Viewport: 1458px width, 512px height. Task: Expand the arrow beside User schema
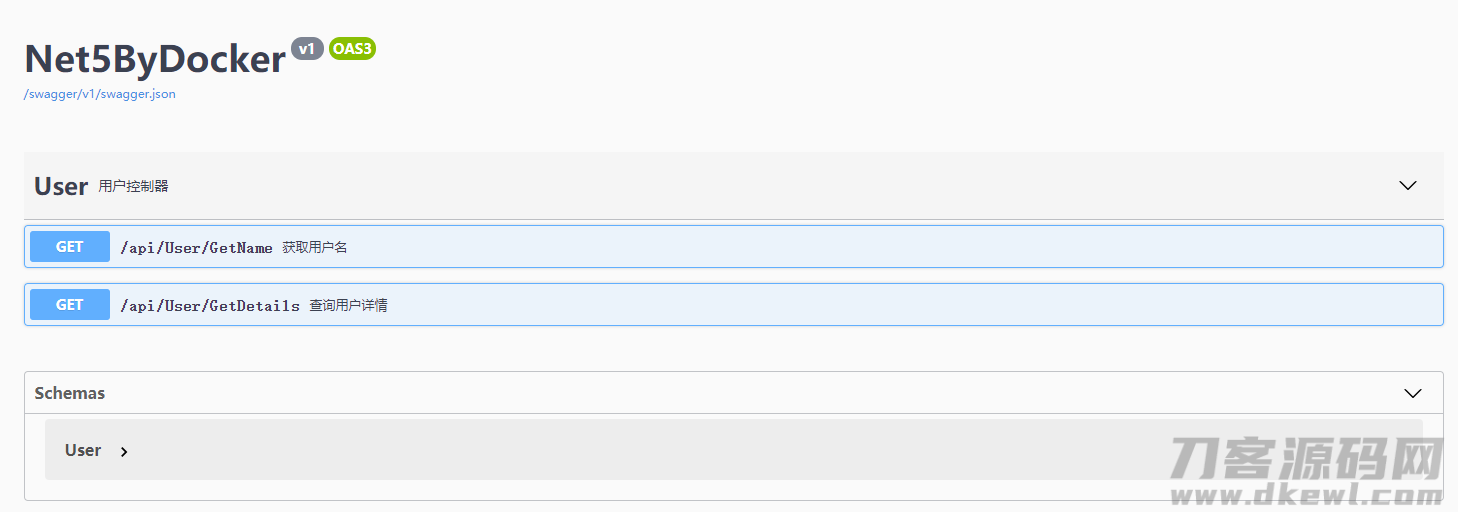[124, 452]
